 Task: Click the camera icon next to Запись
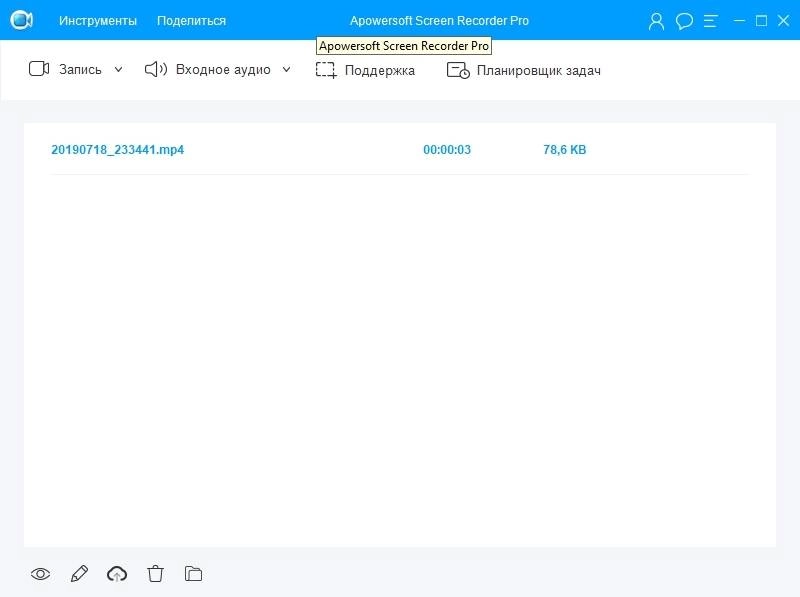point(39,69)
